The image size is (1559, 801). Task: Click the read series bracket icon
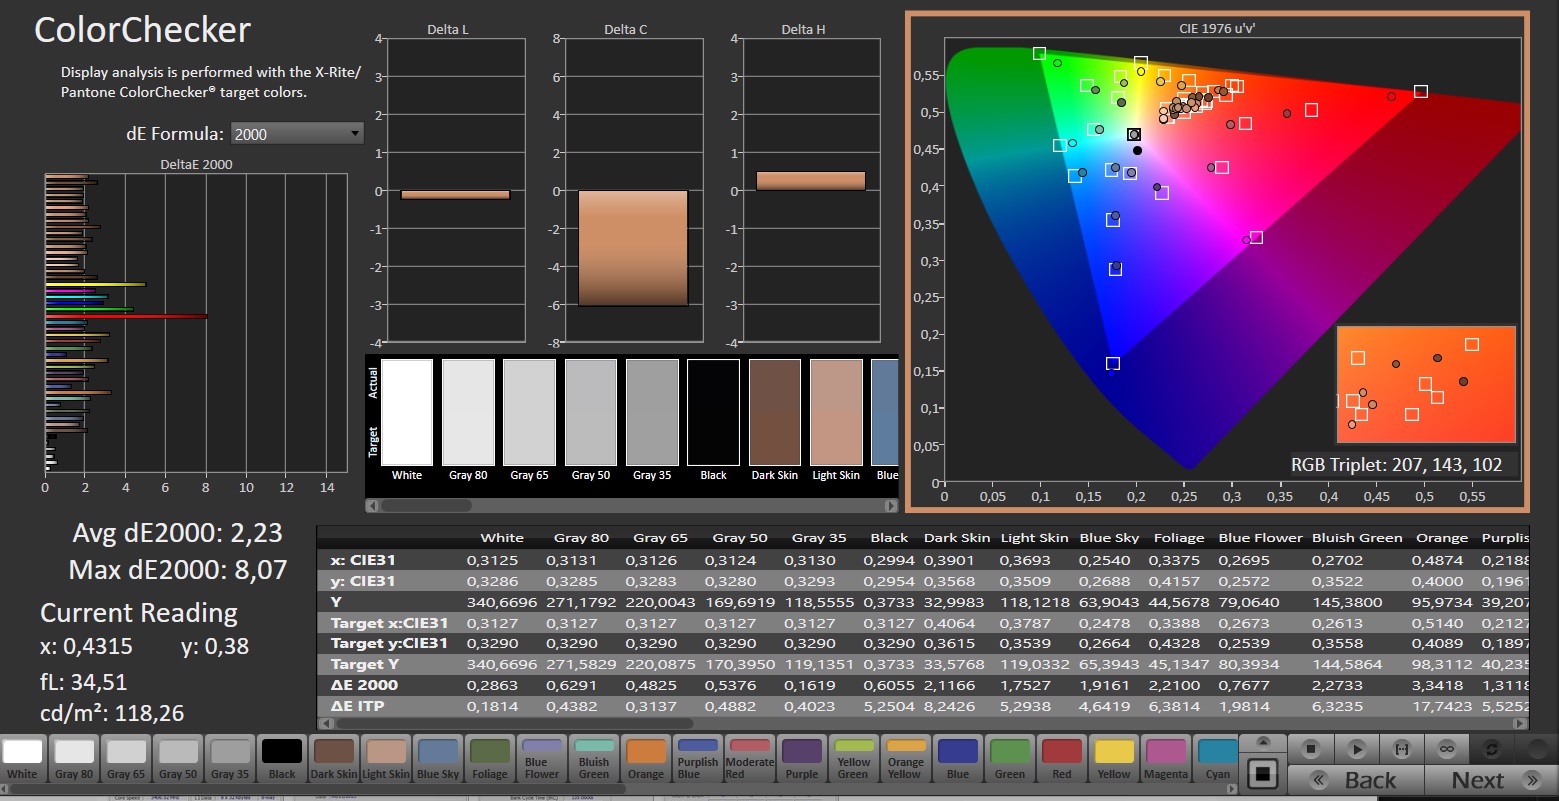(x=1402, y=748)
